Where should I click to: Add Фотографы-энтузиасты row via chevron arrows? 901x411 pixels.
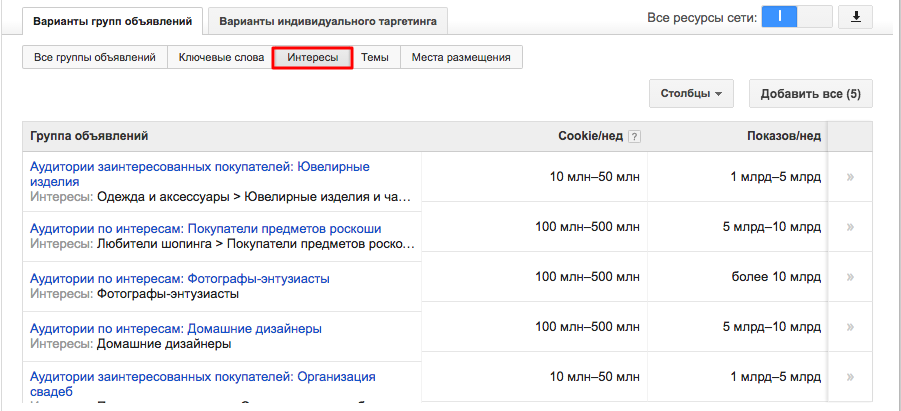pyautogui.click(x=850, y=277)
